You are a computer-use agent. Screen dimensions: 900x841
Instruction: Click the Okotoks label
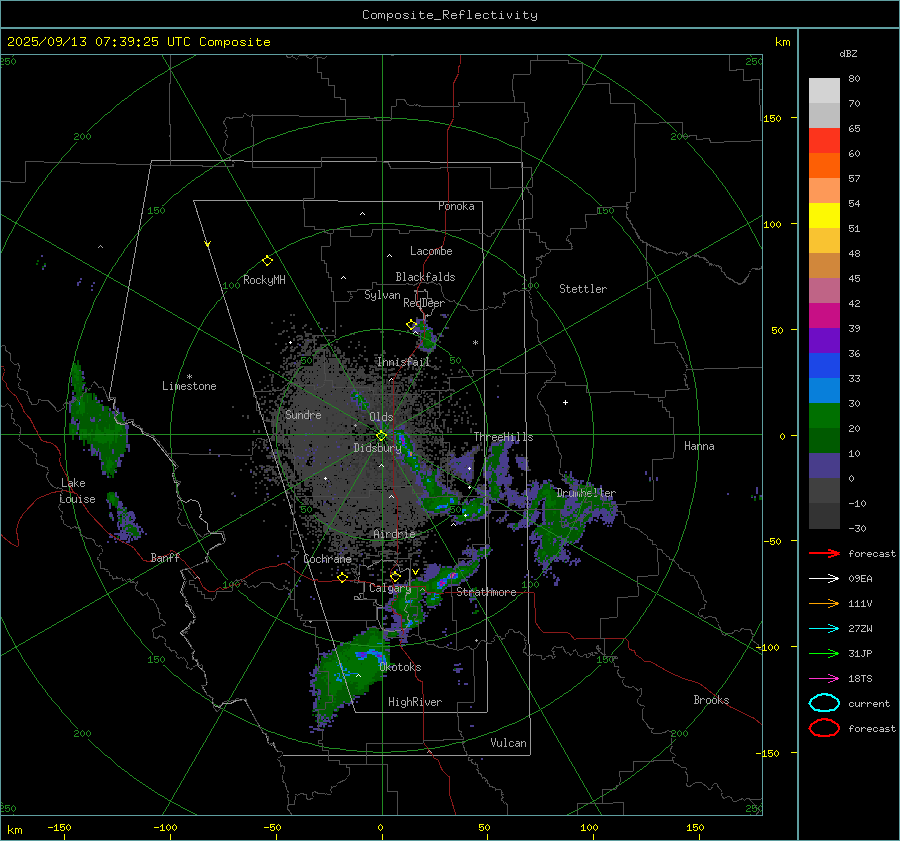(x=400, y=667)
